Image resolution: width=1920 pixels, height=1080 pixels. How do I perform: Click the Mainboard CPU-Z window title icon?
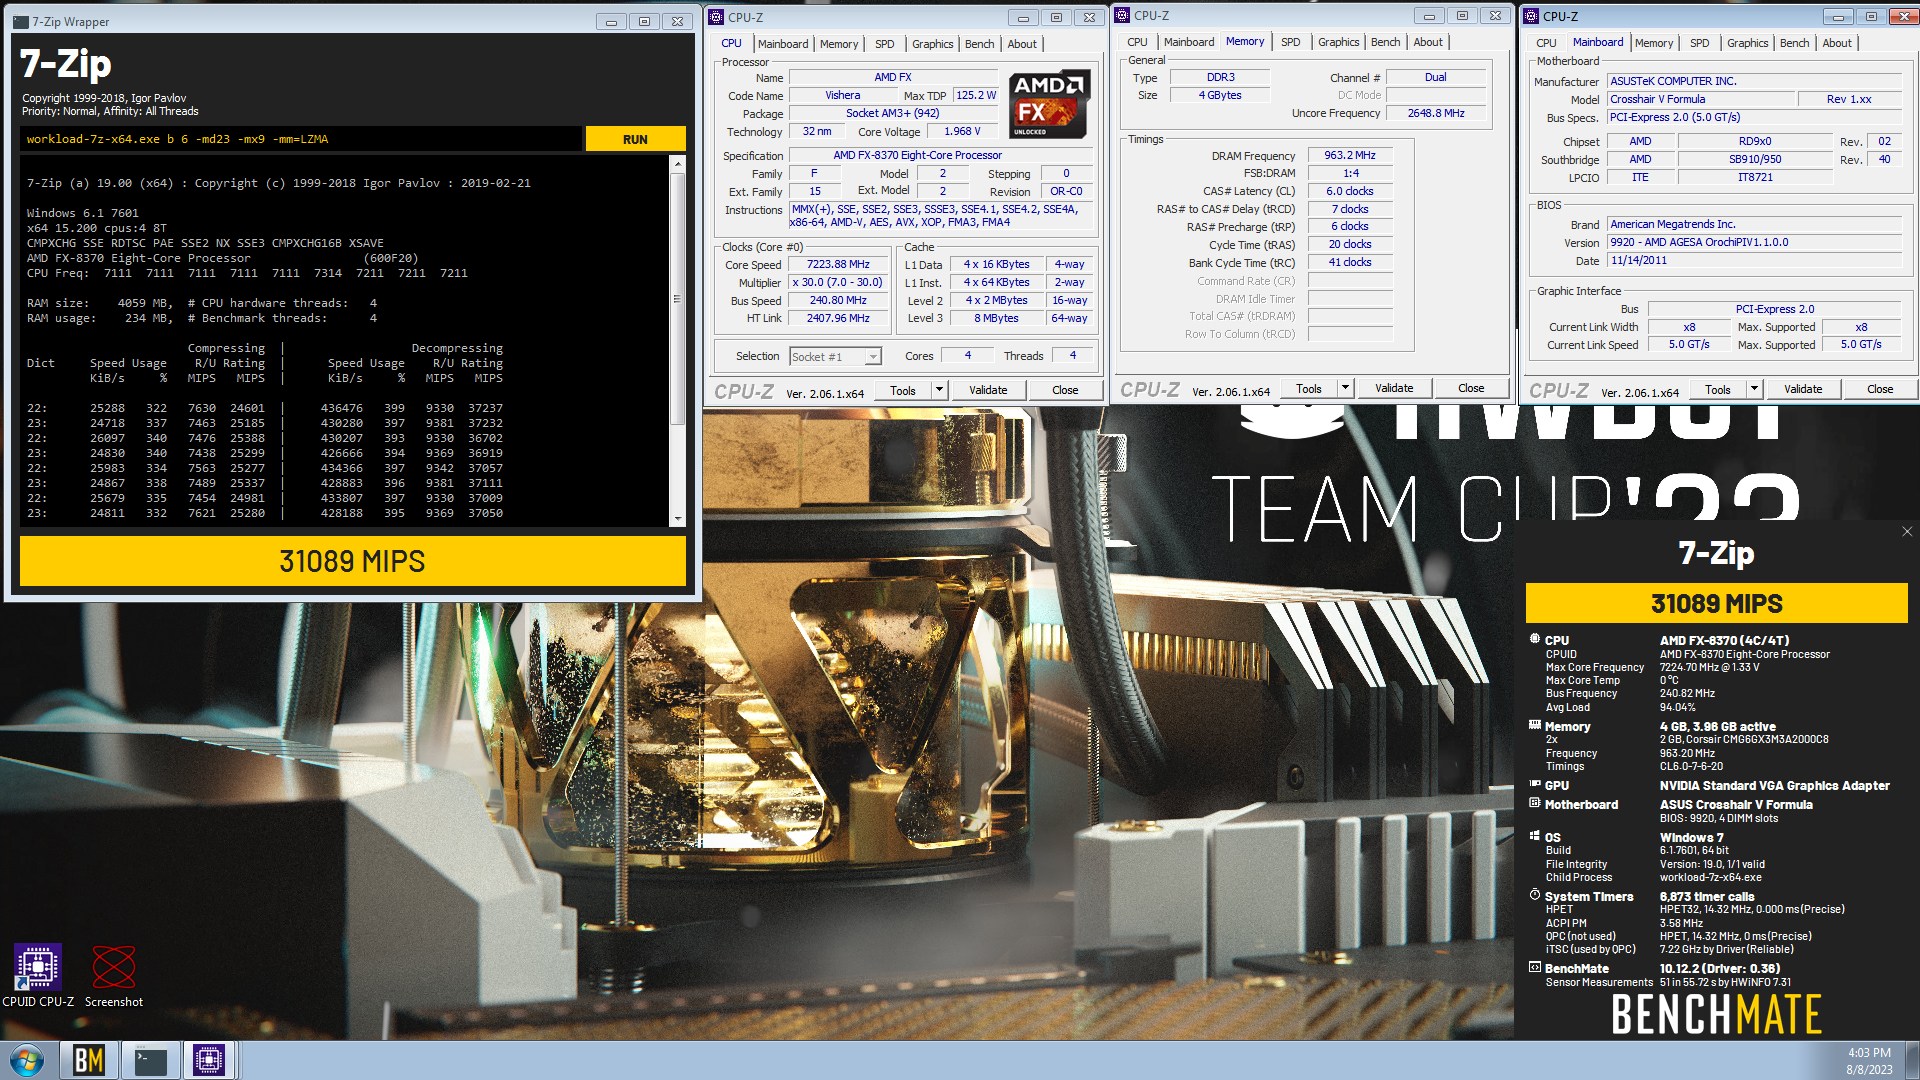[1531, 16]
